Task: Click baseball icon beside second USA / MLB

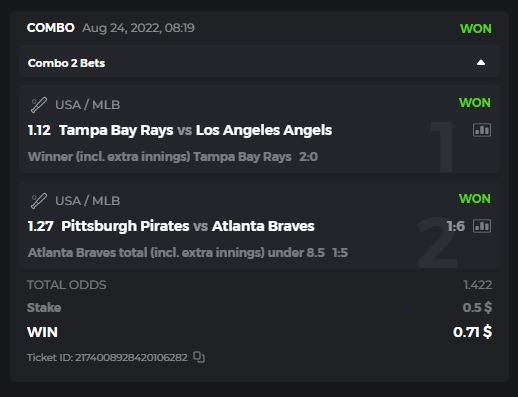Action: tap(39, 201)
